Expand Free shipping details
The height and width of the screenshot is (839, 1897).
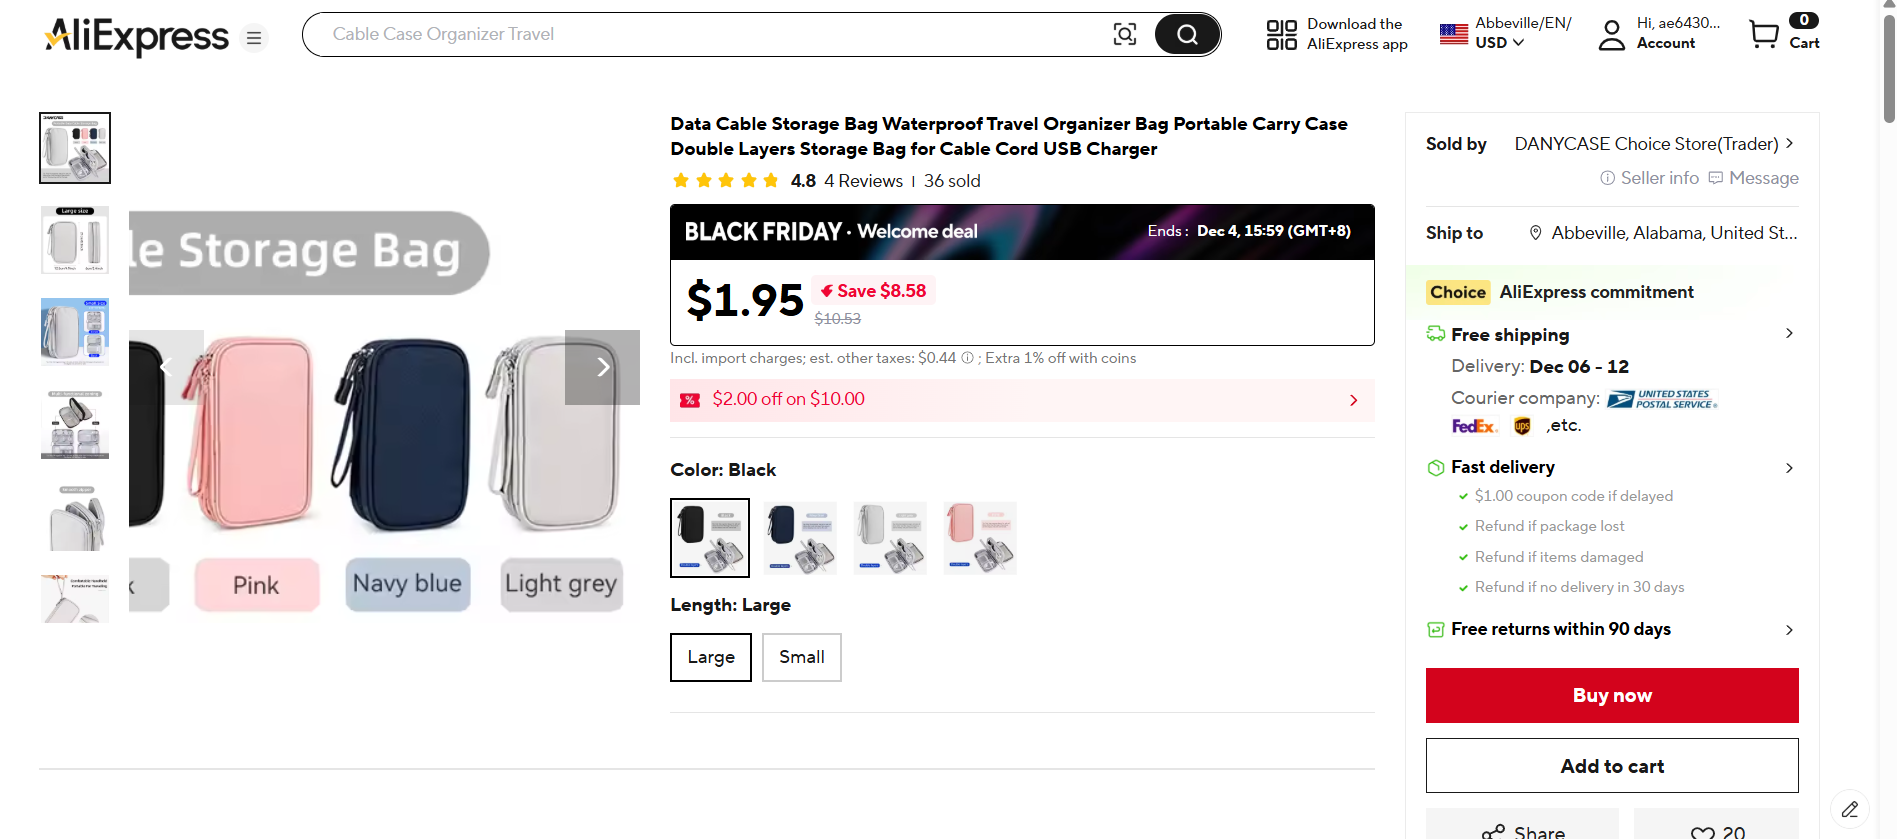pos(1789,334)
